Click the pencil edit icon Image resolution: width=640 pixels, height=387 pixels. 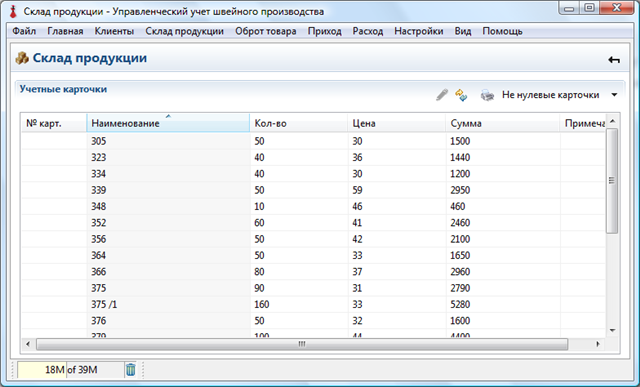pos(442,95)
